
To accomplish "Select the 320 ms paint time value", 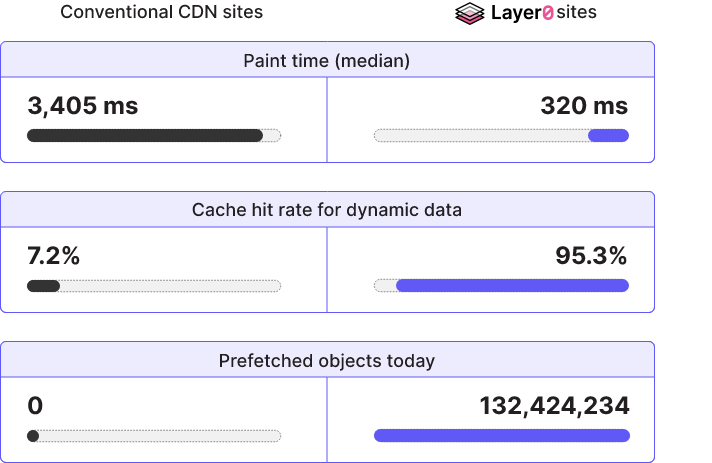I will tap(584, 106).
